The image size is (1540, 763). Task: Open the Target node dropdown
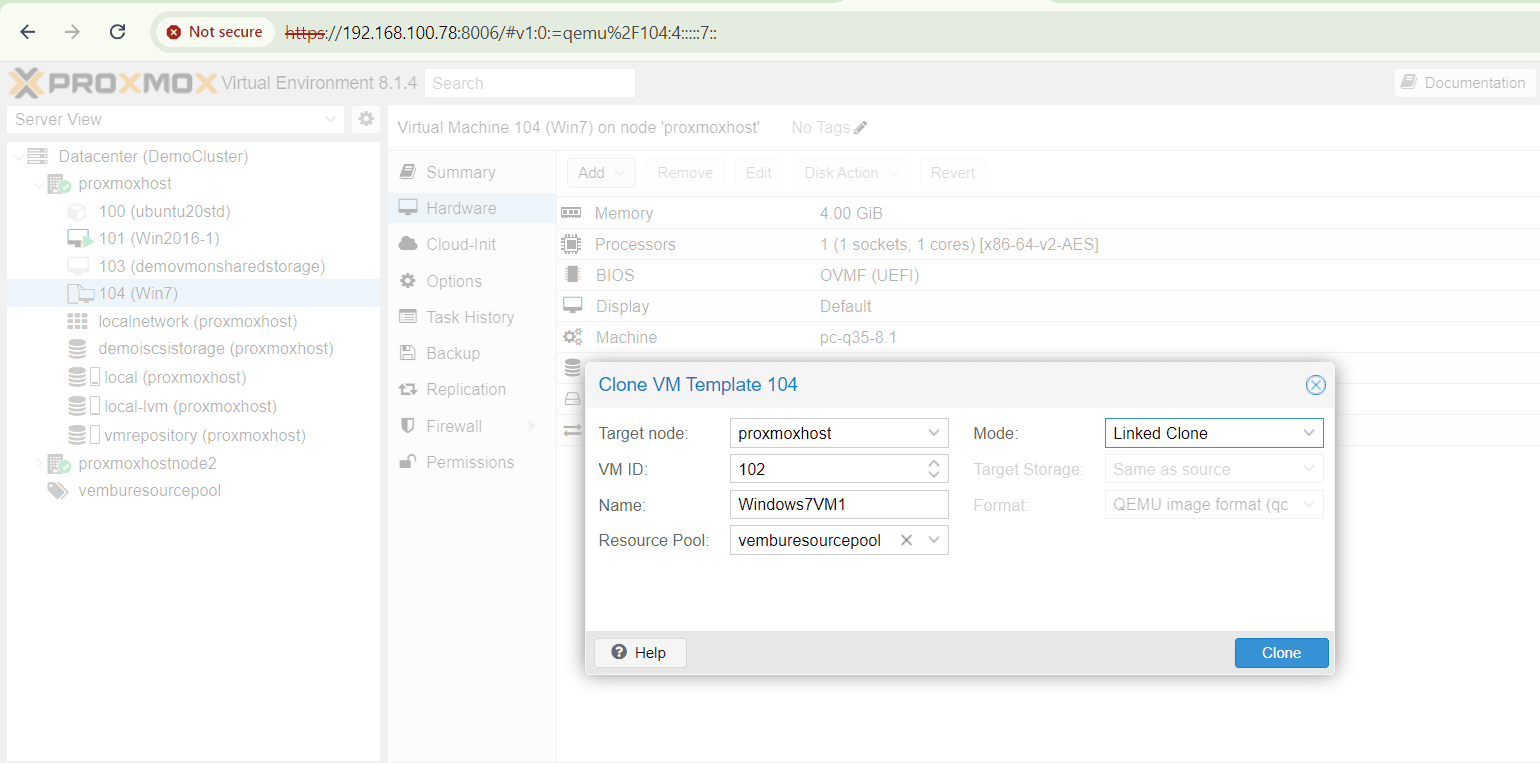934,433
